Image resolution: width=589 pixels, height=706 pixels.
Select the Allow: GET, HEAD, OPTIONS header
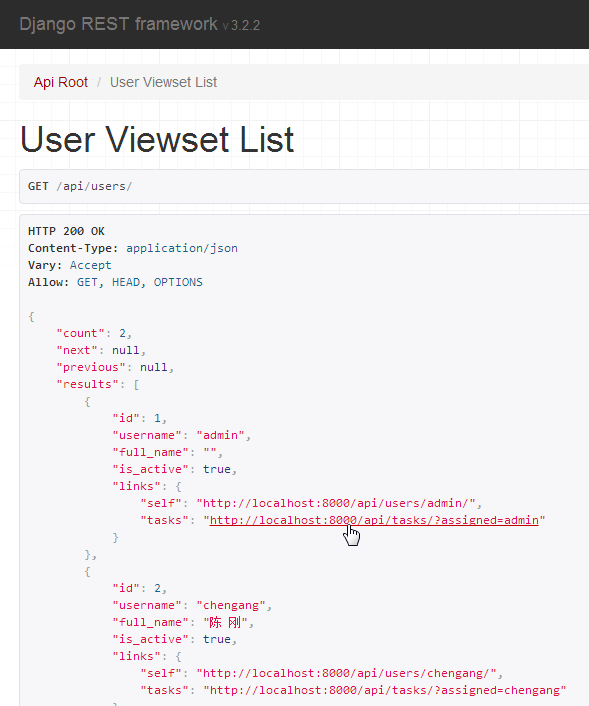tap(115, 282)
